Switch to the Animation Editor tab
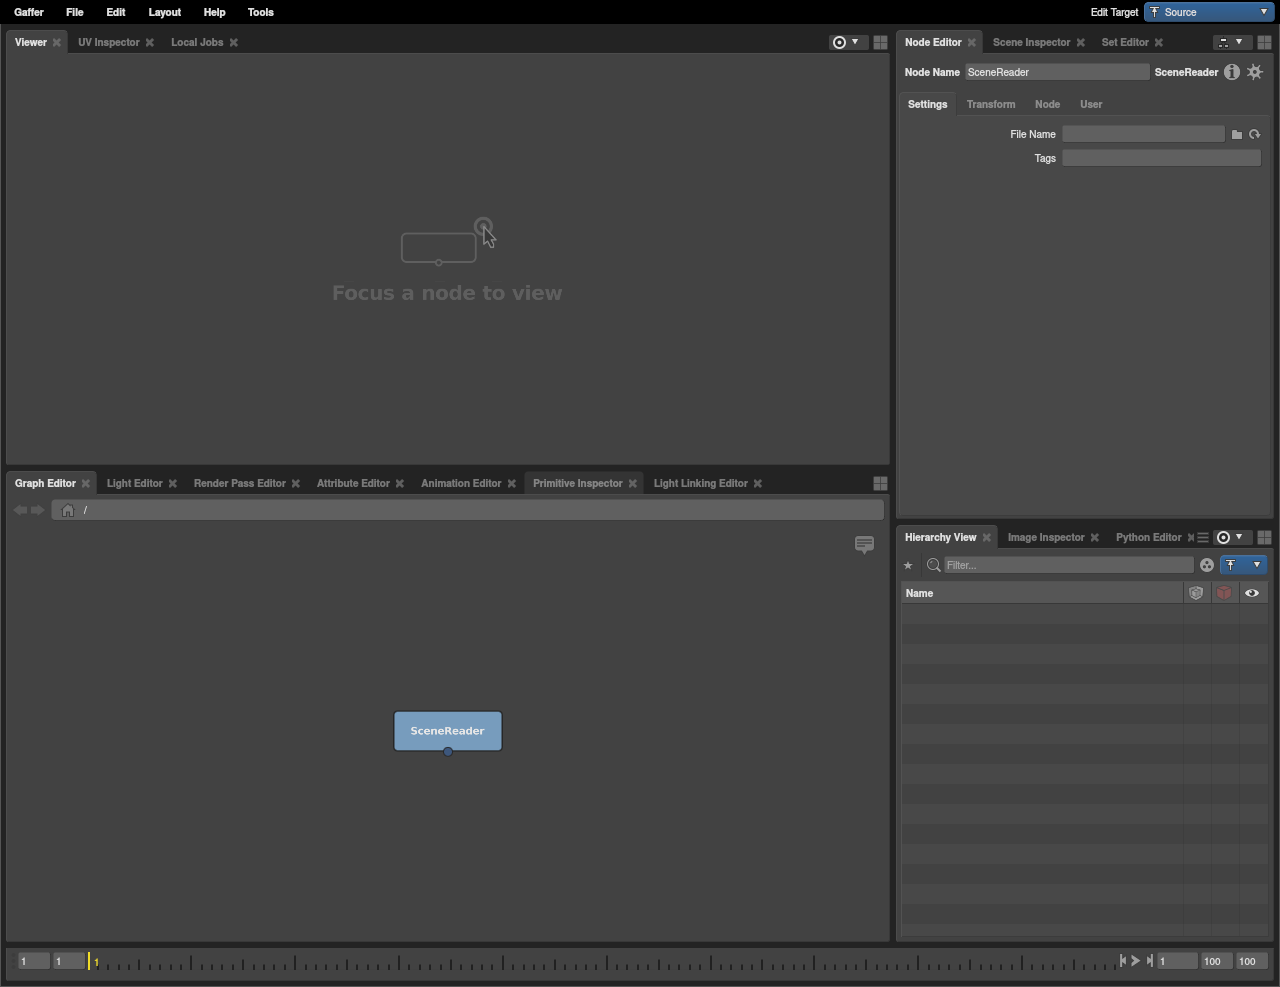The height and width of the screenshot is (987, 1280). click(461, 483)
